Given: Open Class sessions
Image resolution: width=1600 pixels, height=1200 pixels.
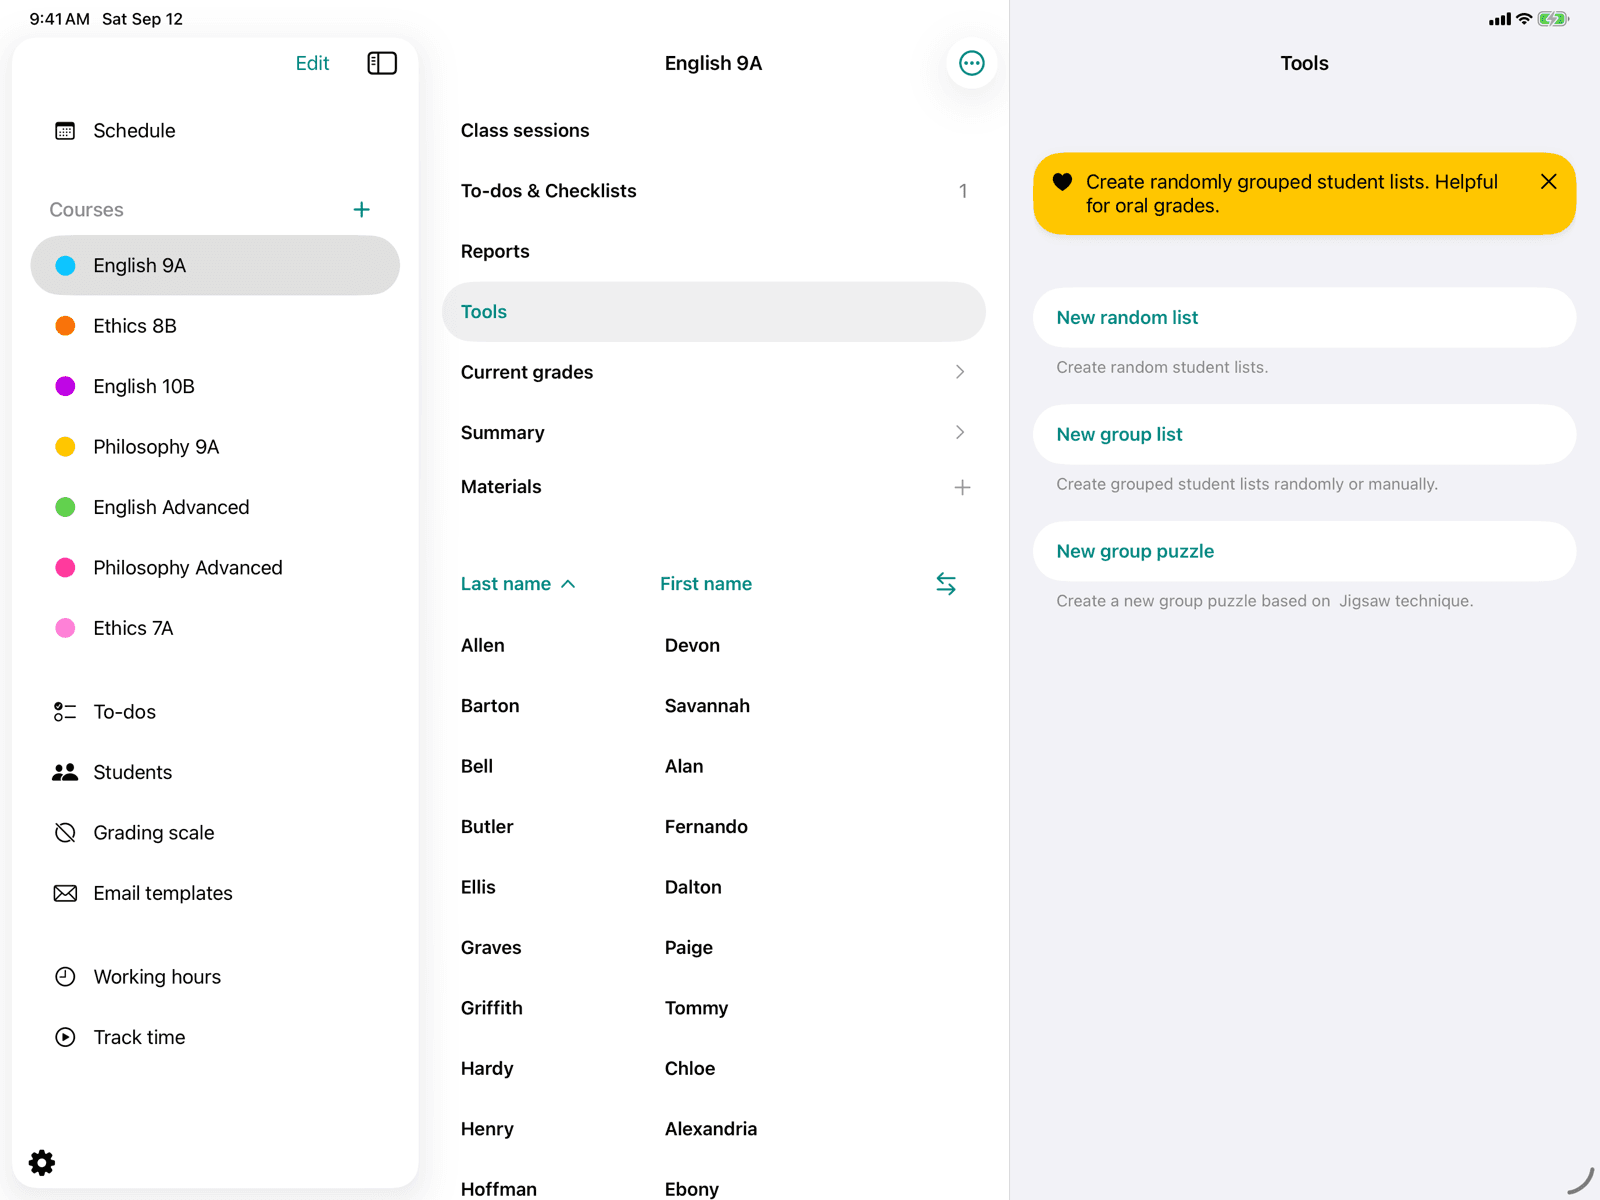Looking at the screenshot, I should (x=714, y=131).
